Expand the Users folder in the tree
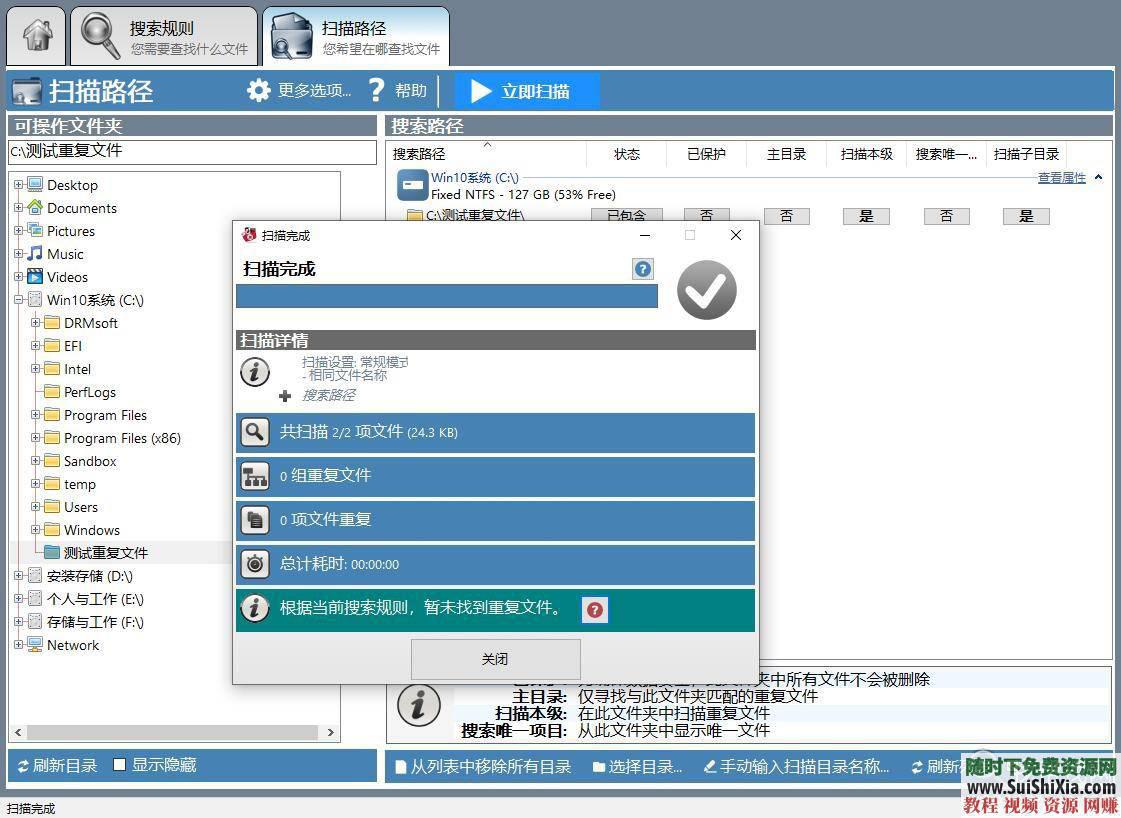 (x=36, y=507)
